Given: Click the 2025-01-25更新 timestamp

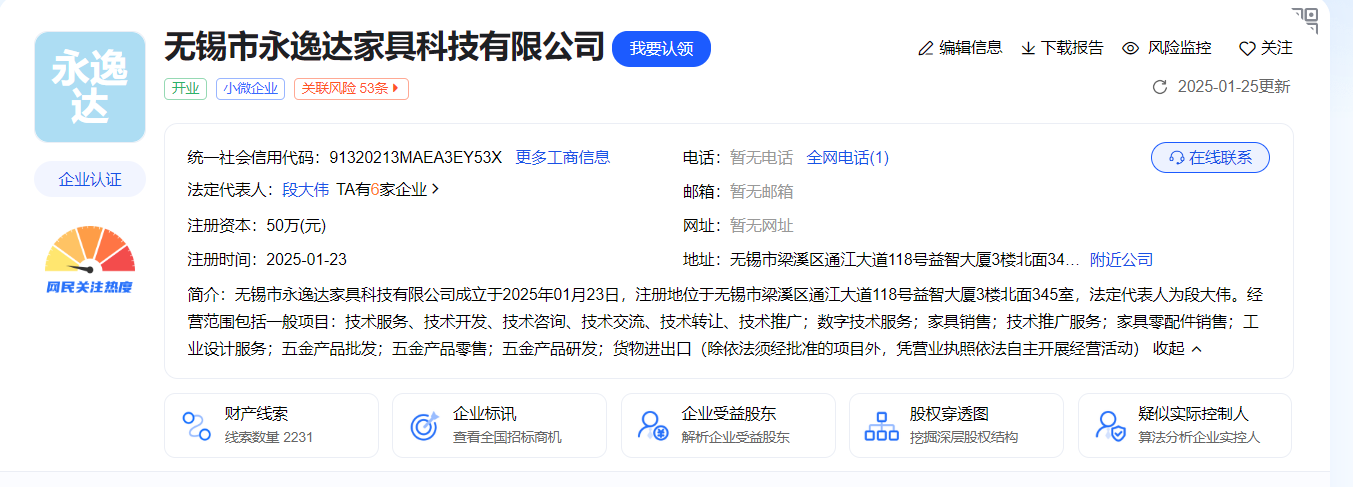Looking at the screenshot, I should click(1234, 87).
